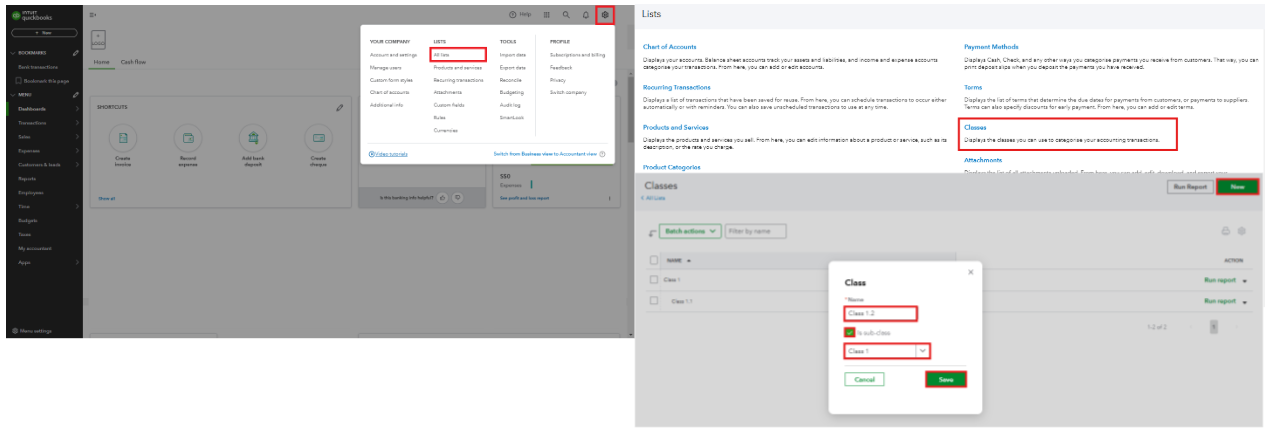This screenshot has width=1269, height=431.
Task: Click the green Save button
Action: click(x=945, y=380)
